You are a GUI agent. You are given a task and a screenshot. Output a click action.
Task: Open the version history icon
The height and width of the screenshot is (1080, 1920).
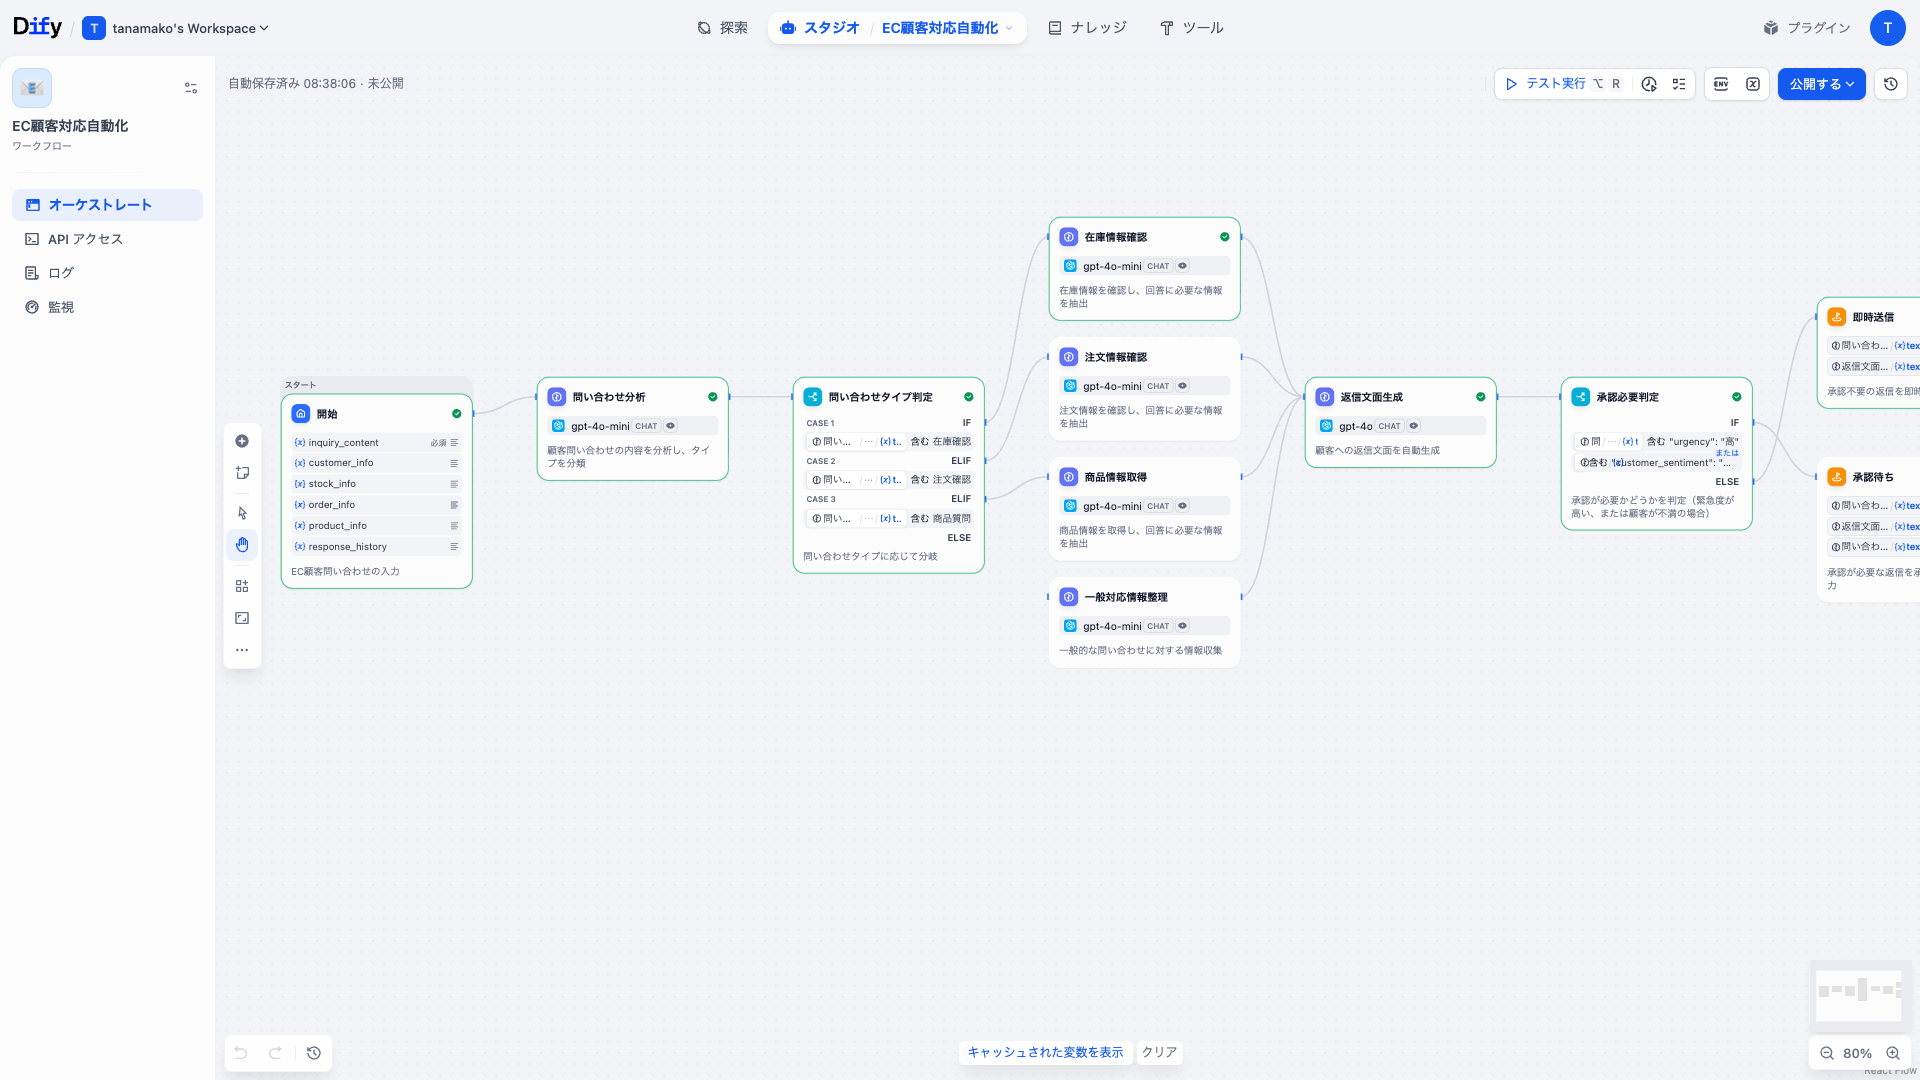[1890, 84]
